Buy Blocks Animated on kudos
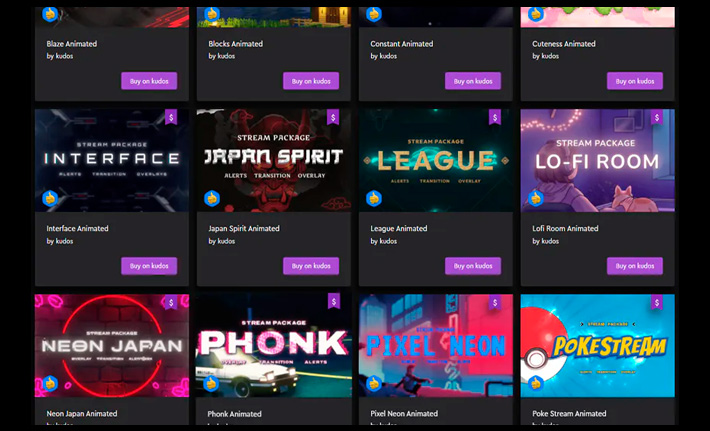 [x=311, y=81]
